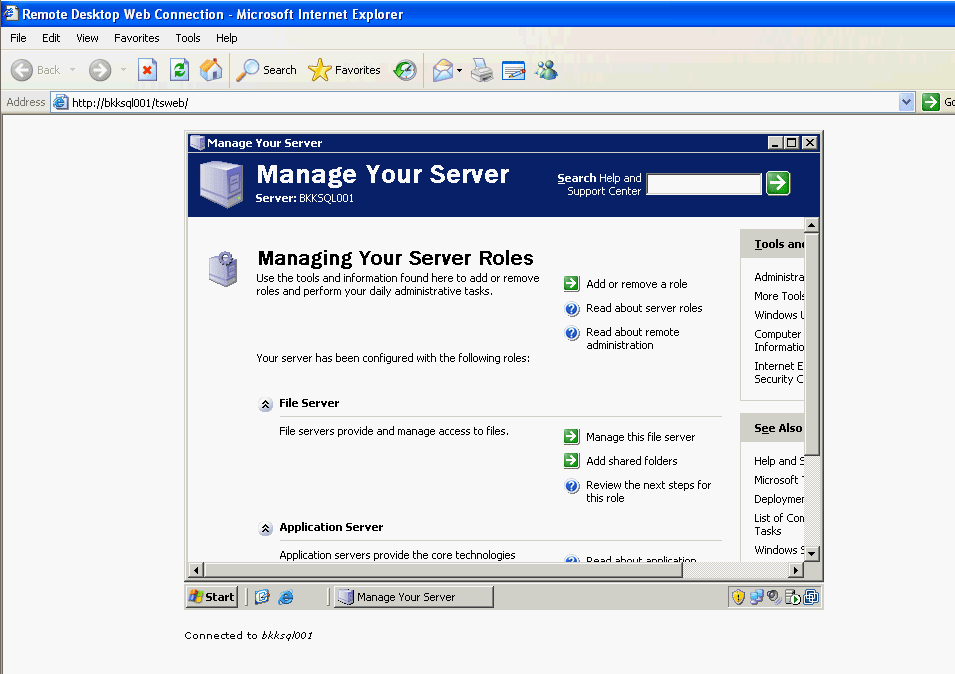Click the vertical scrollbar up arrow

[811, 225]
